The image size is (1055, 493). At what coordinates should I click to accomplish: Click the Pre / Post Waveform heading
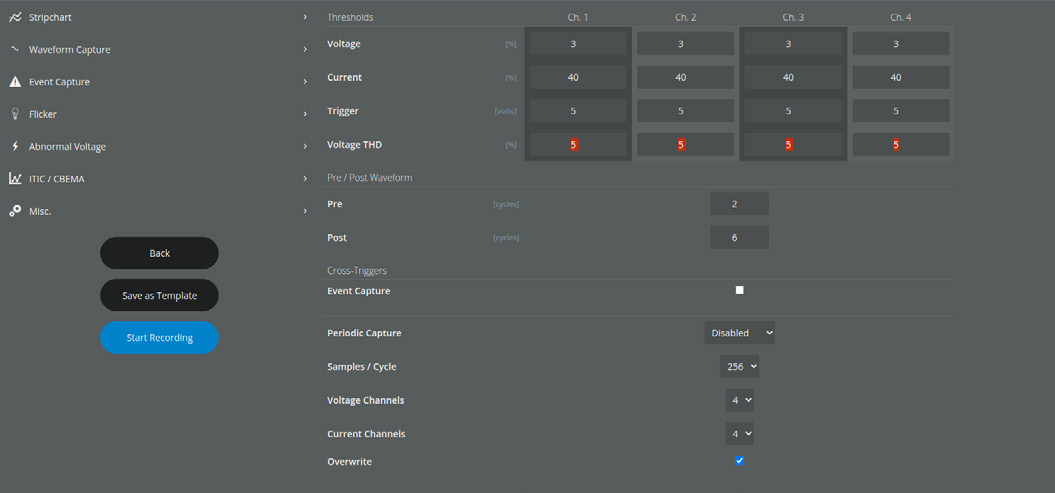369,178
